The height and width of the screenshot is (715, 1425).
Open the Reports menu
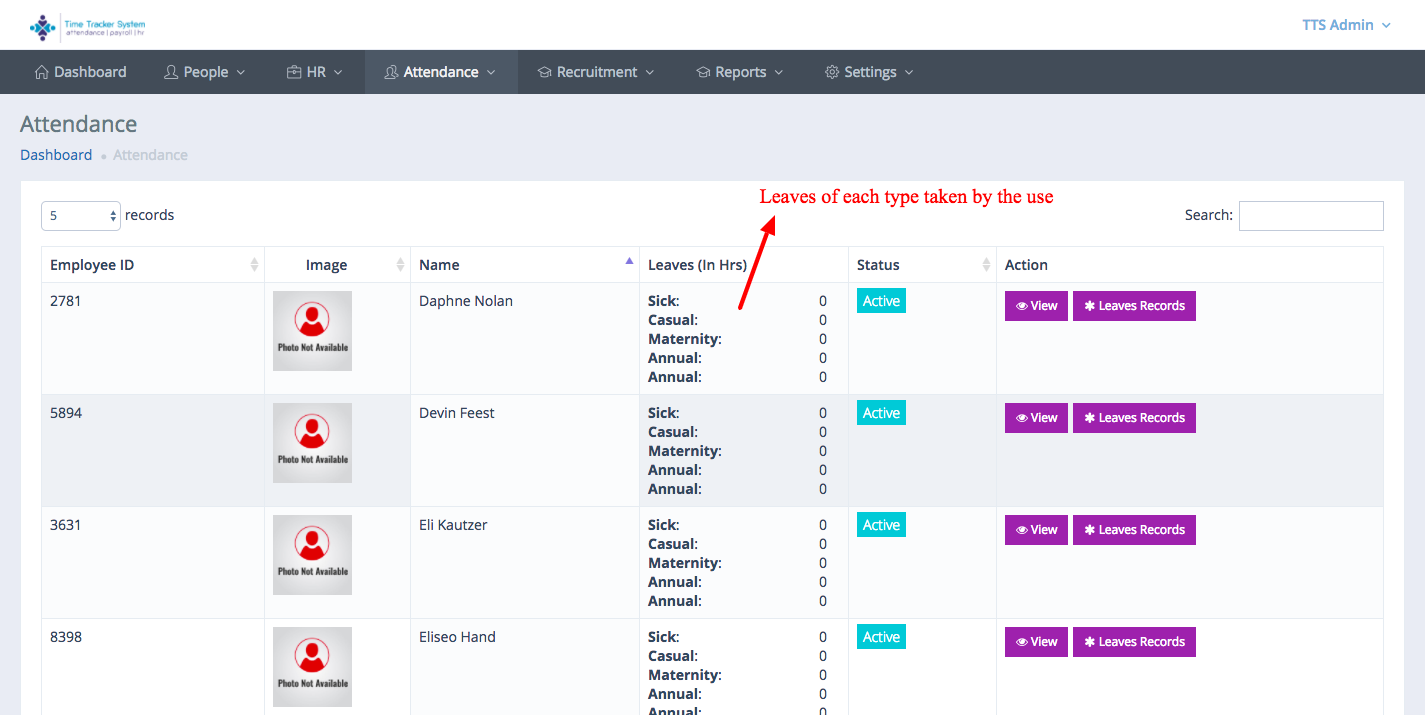point(740,72)
